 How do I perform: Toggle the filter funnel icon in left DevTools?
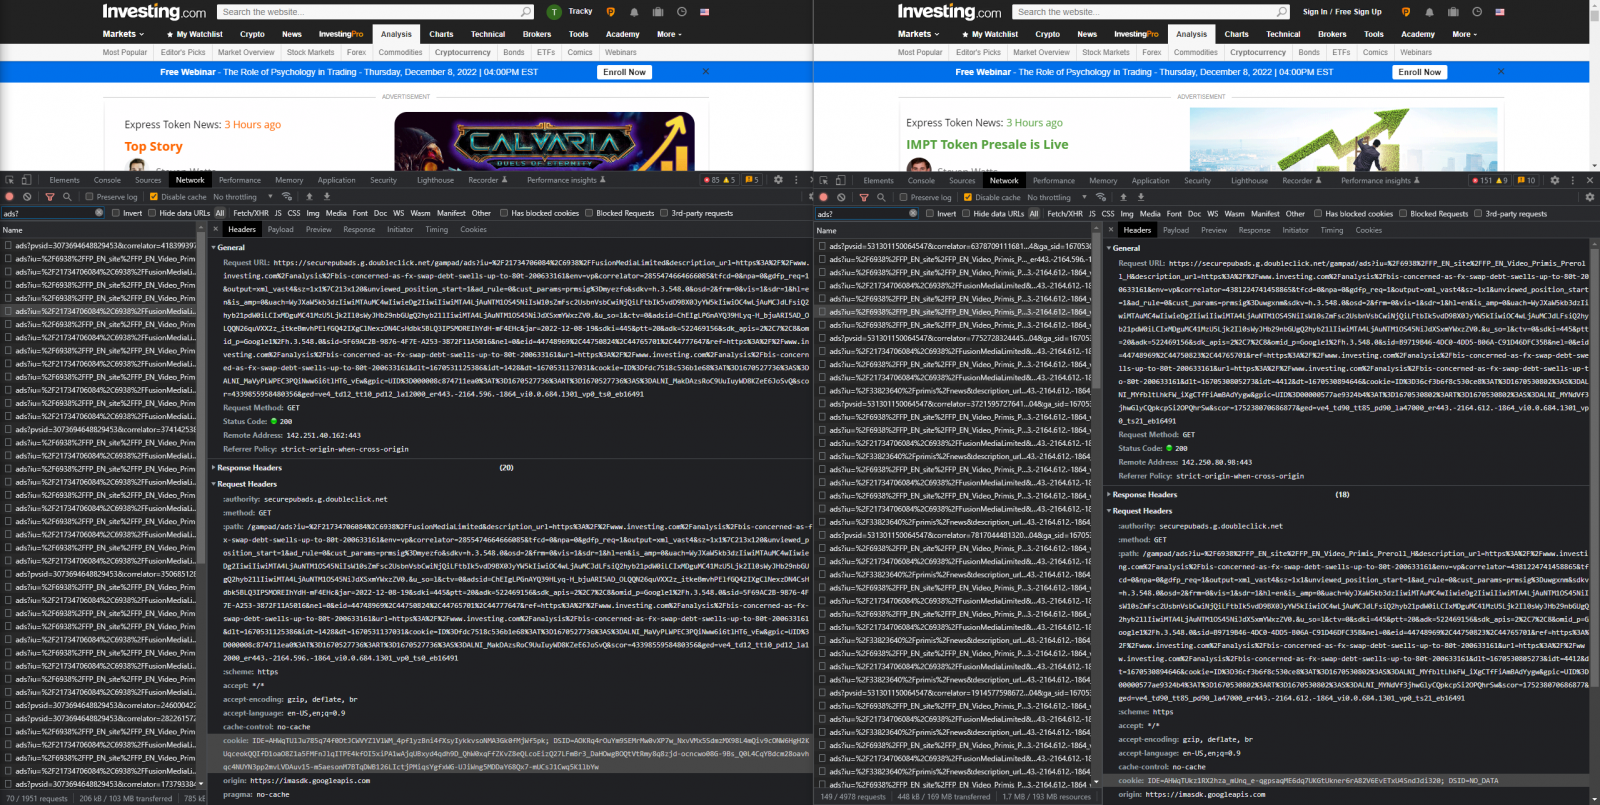[x=49, y=197]
